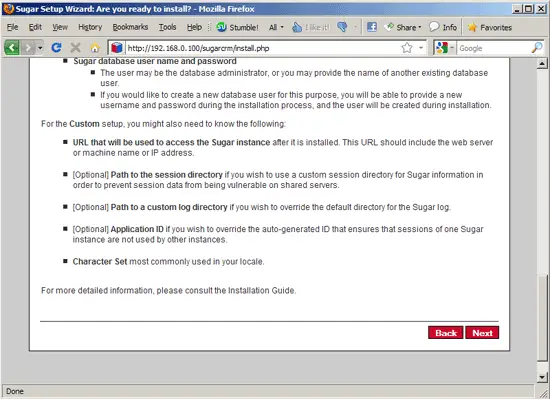Click the red Next button

coord(482,333)
